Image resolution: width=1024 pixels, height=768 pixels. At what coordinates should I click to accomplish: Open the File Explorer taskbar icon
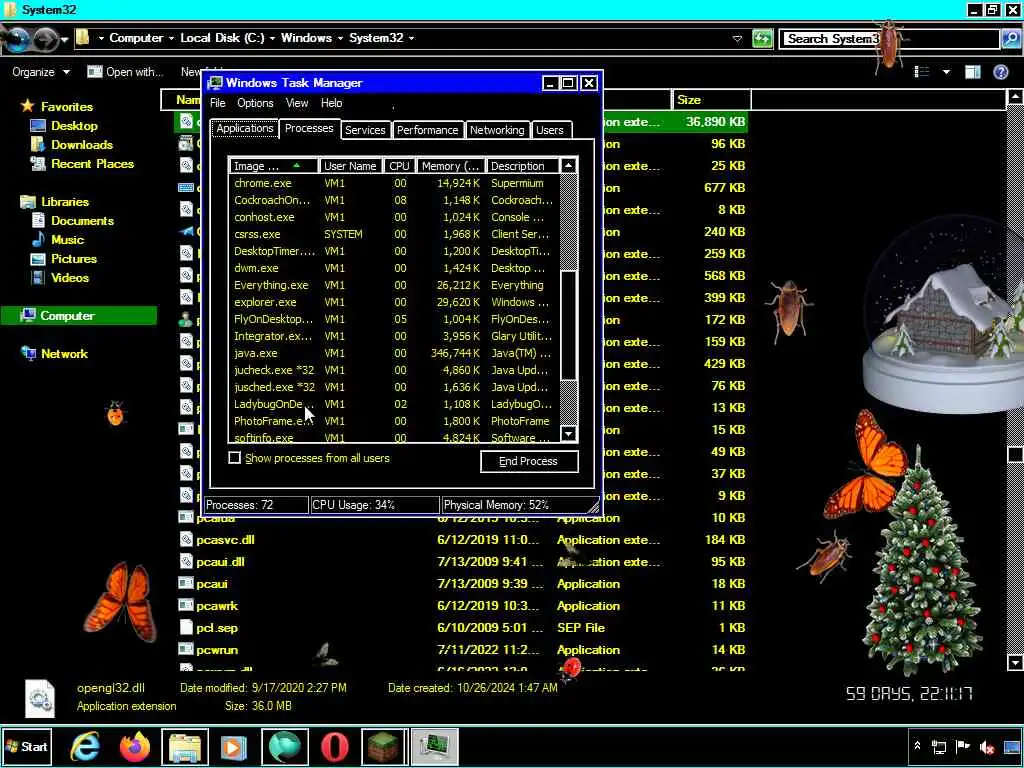[x=185, y=746]
